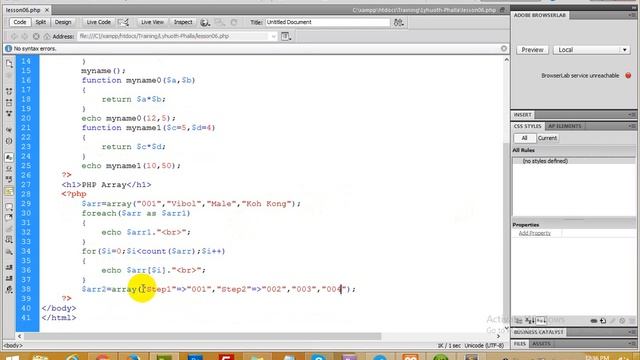Click the Refresh Design View icon
Image resolution: width=640 pixels, height=360 pixels.
point(234,22)
